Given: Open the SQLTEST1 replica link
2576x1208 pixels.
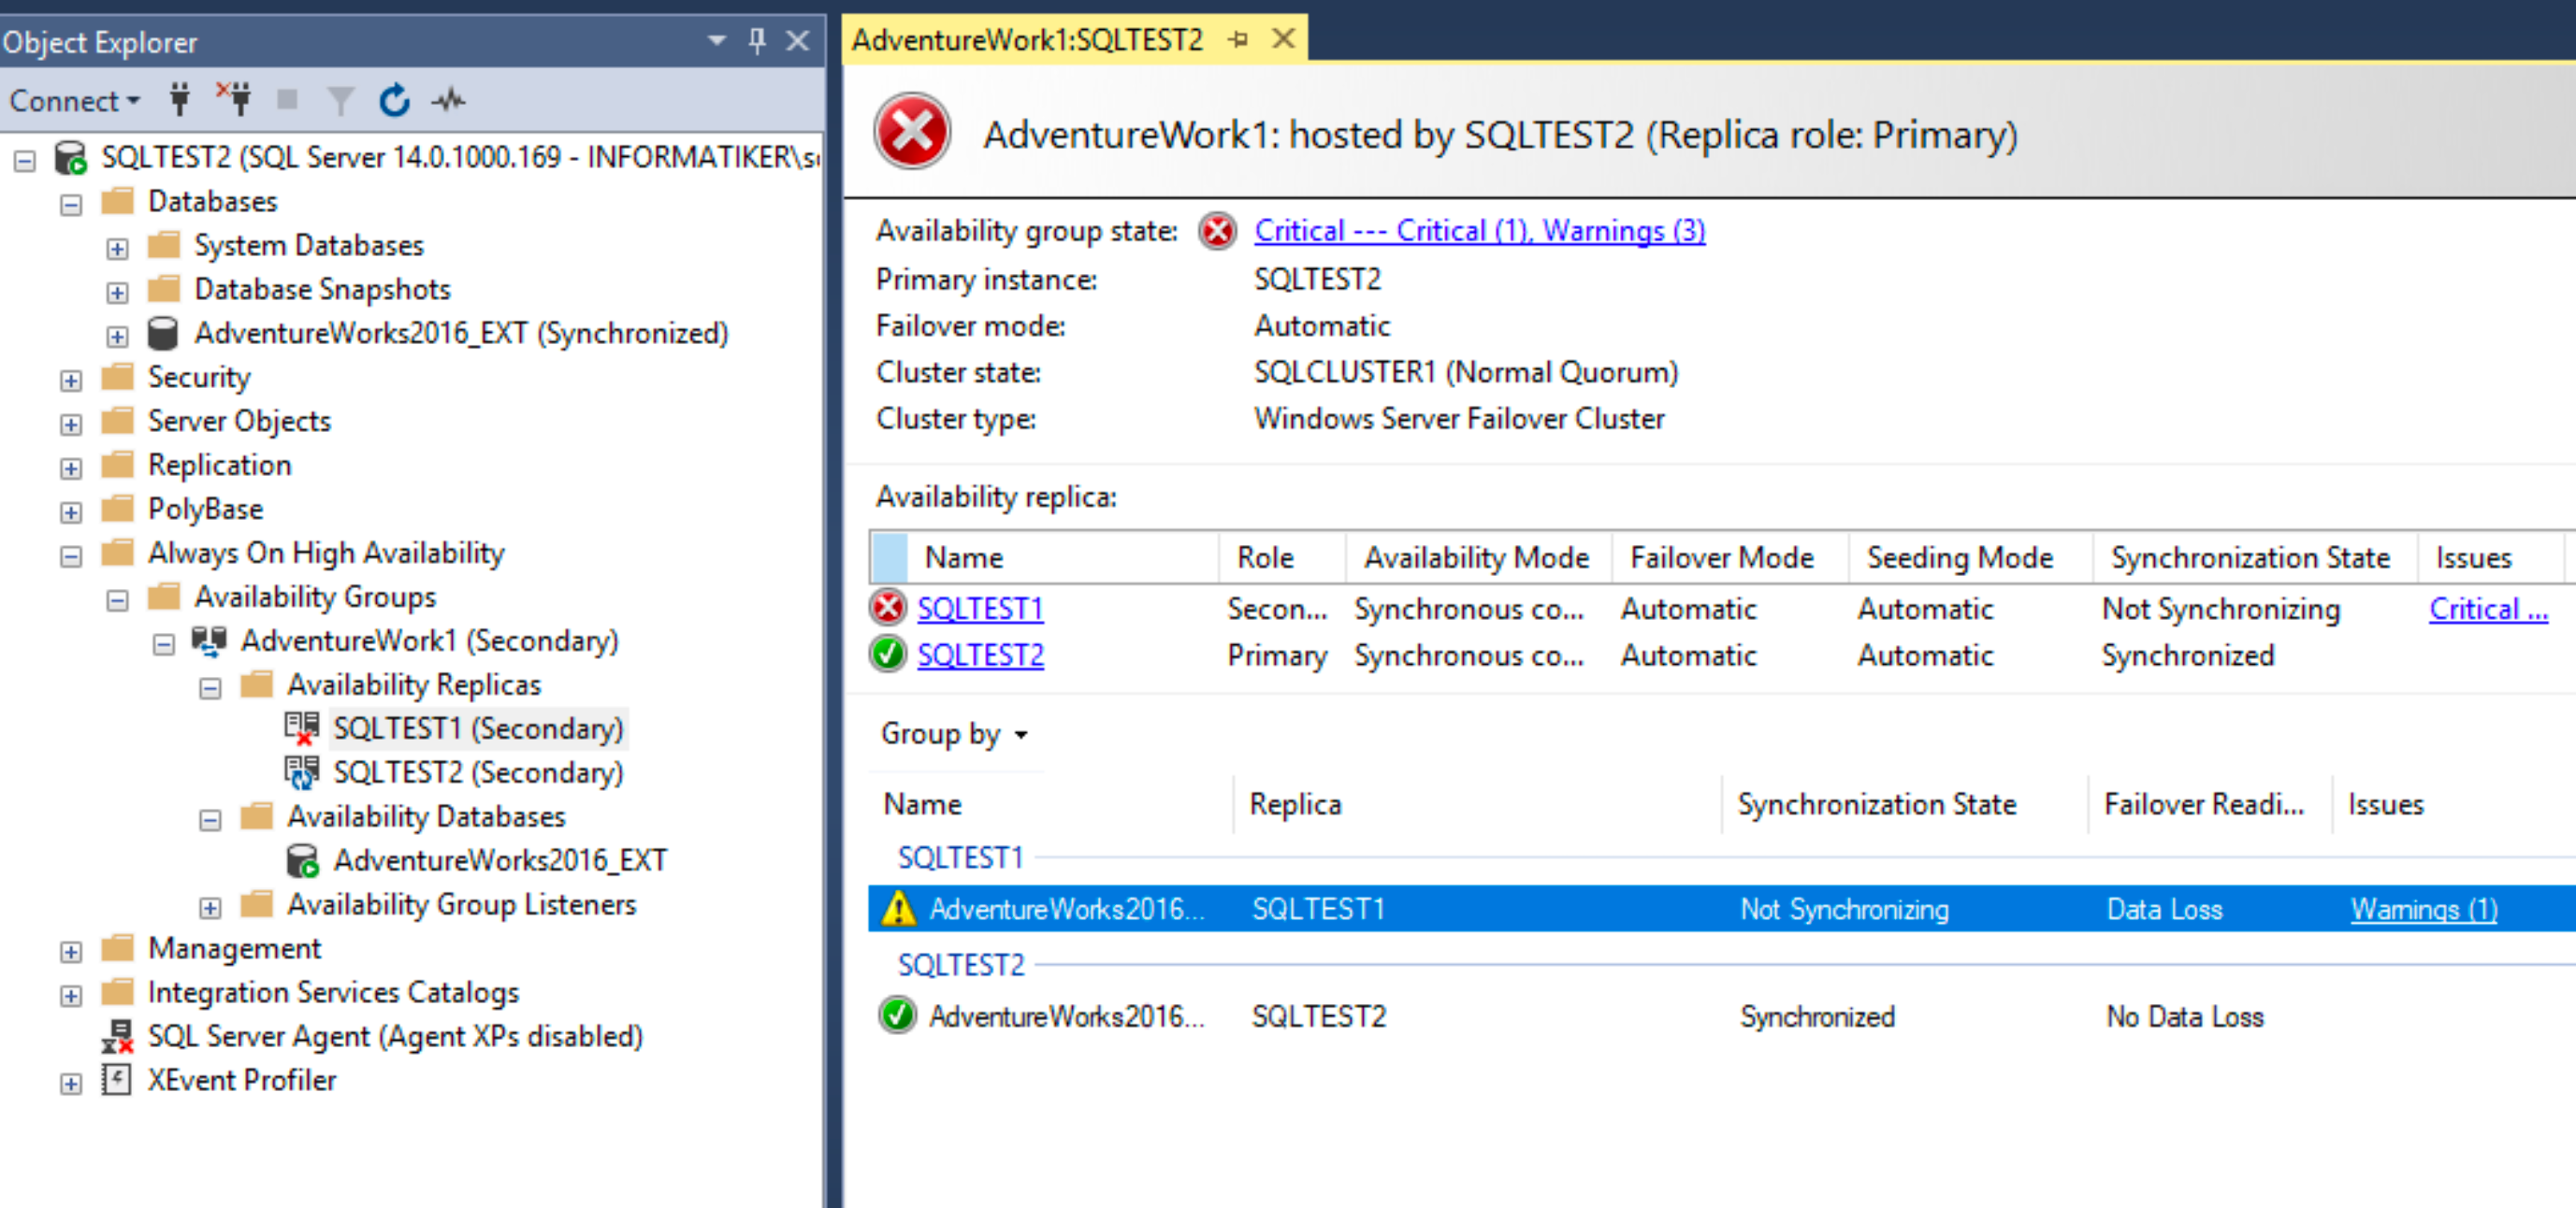Looking at the screenshot, I should 980,608.
